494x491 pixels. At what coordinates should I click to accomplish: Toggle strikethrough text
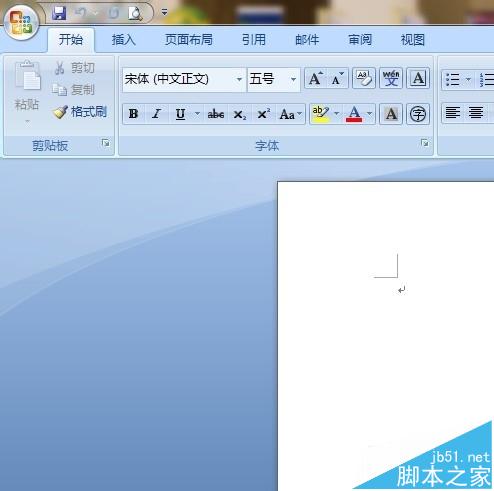(x=216, y=114)
